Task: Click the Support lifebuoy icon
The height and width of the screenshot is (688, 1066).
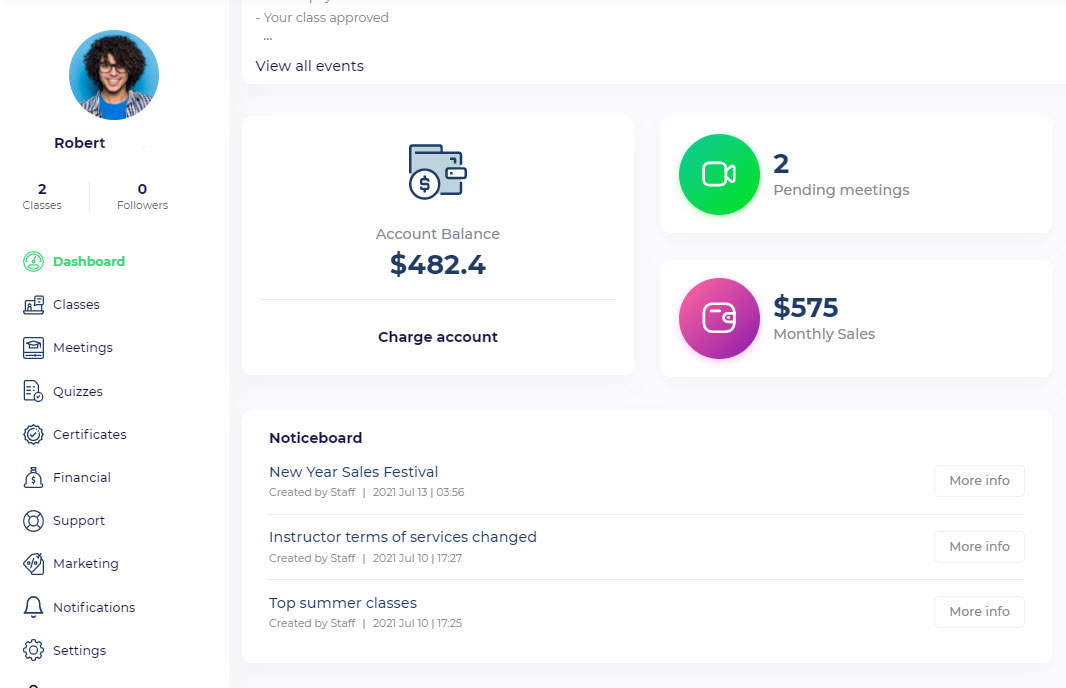Action: coord(33,521)
